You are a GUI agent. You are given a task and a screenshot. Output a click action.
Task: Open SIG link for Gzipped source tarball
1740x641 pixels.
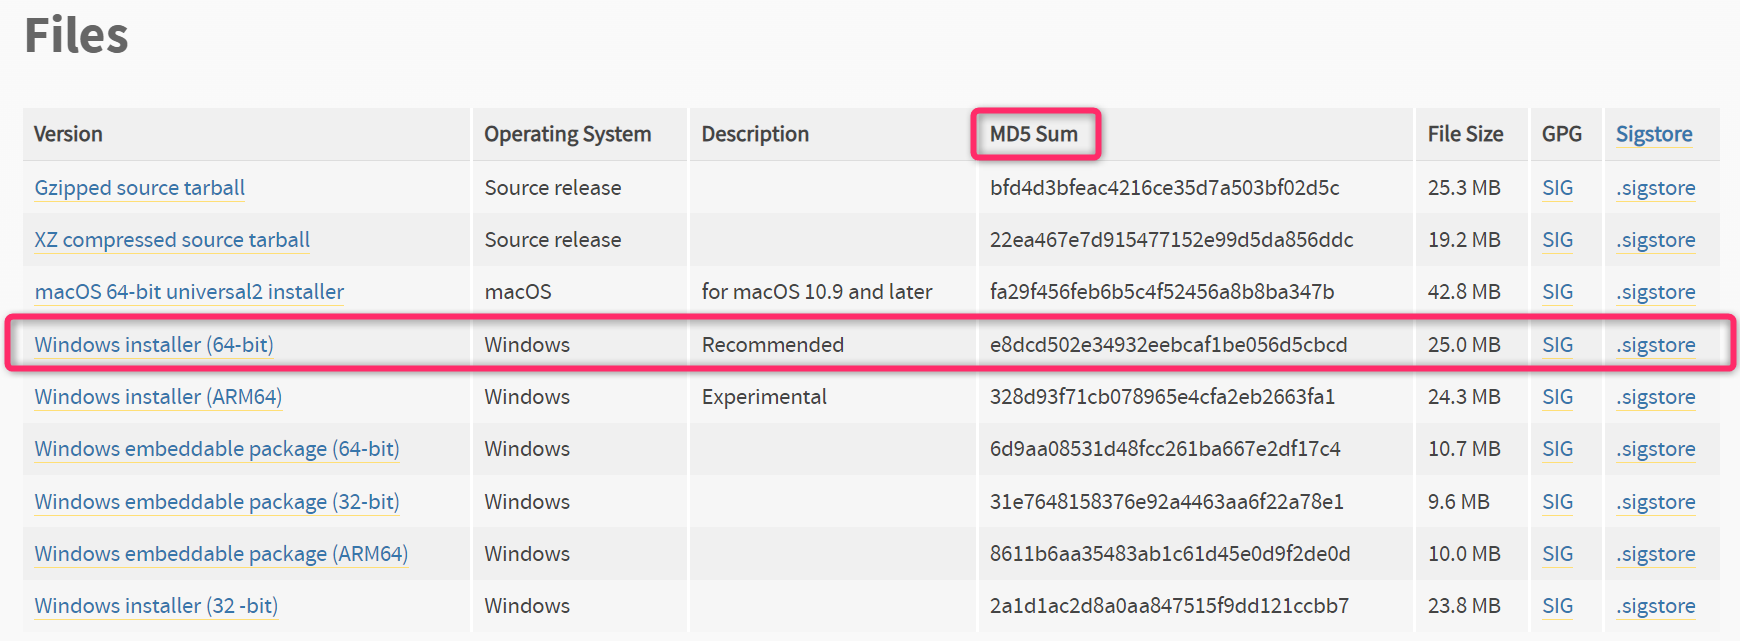[x=1557, y=188]
